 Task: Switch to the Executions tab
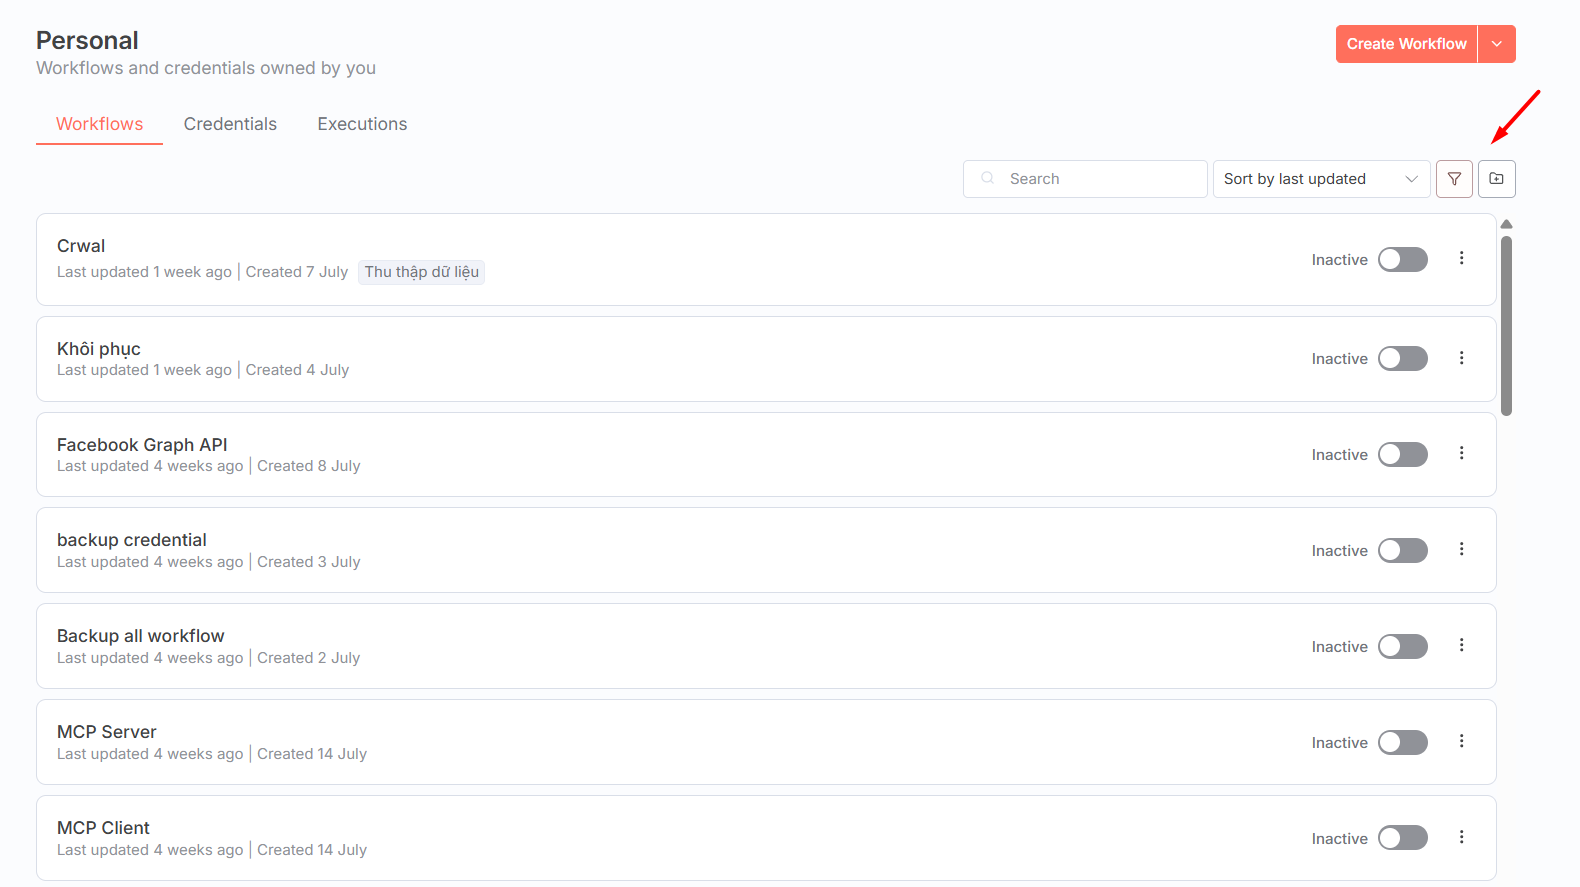[x=362, y=124]
